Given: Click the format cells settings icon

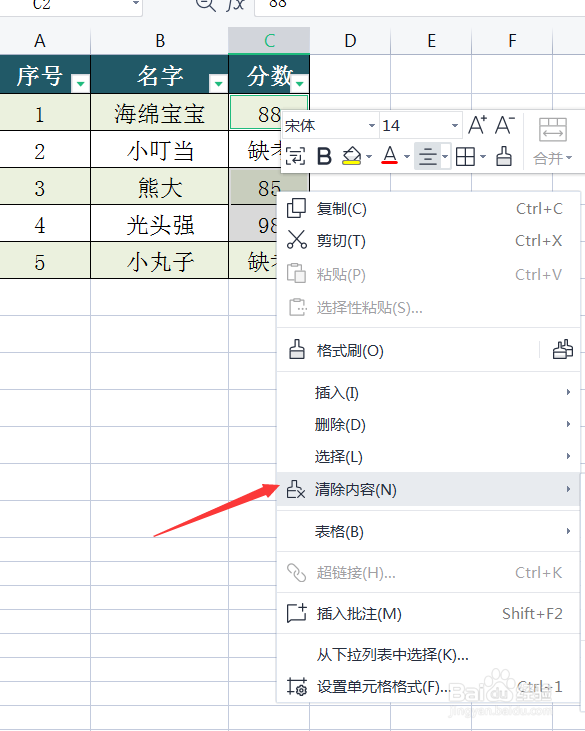Looking at the screenshot, I should (297, 686).
